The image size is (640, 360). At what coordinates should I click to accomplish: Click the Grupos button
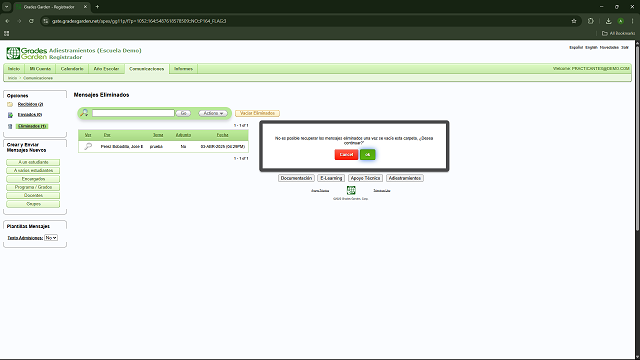[x=33, y=204]
